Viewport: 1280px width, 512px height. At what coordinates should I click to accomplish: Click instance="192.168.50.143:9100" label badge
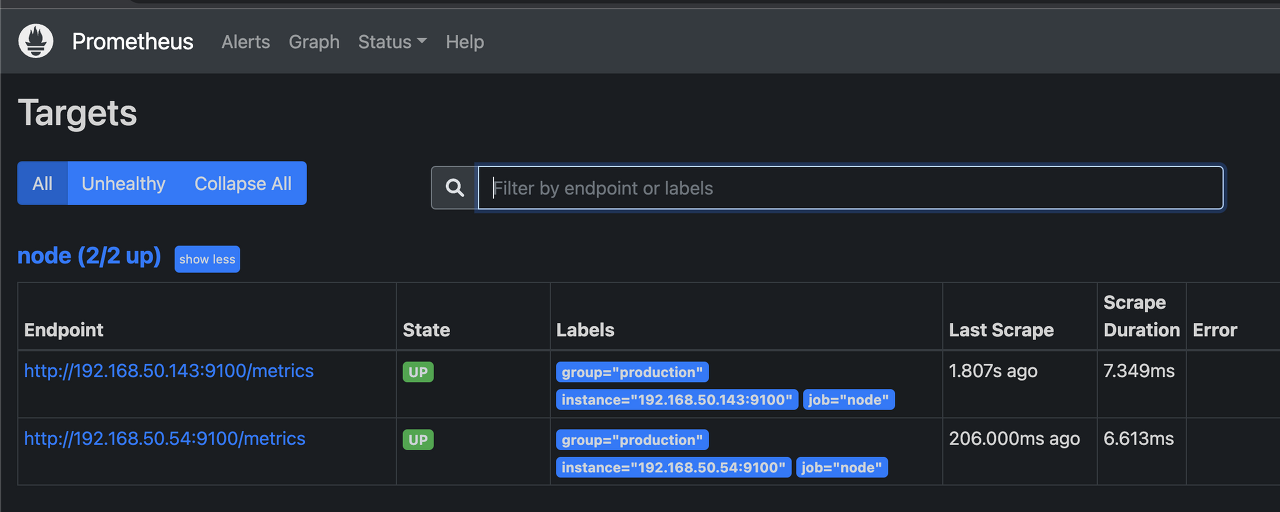677,400
